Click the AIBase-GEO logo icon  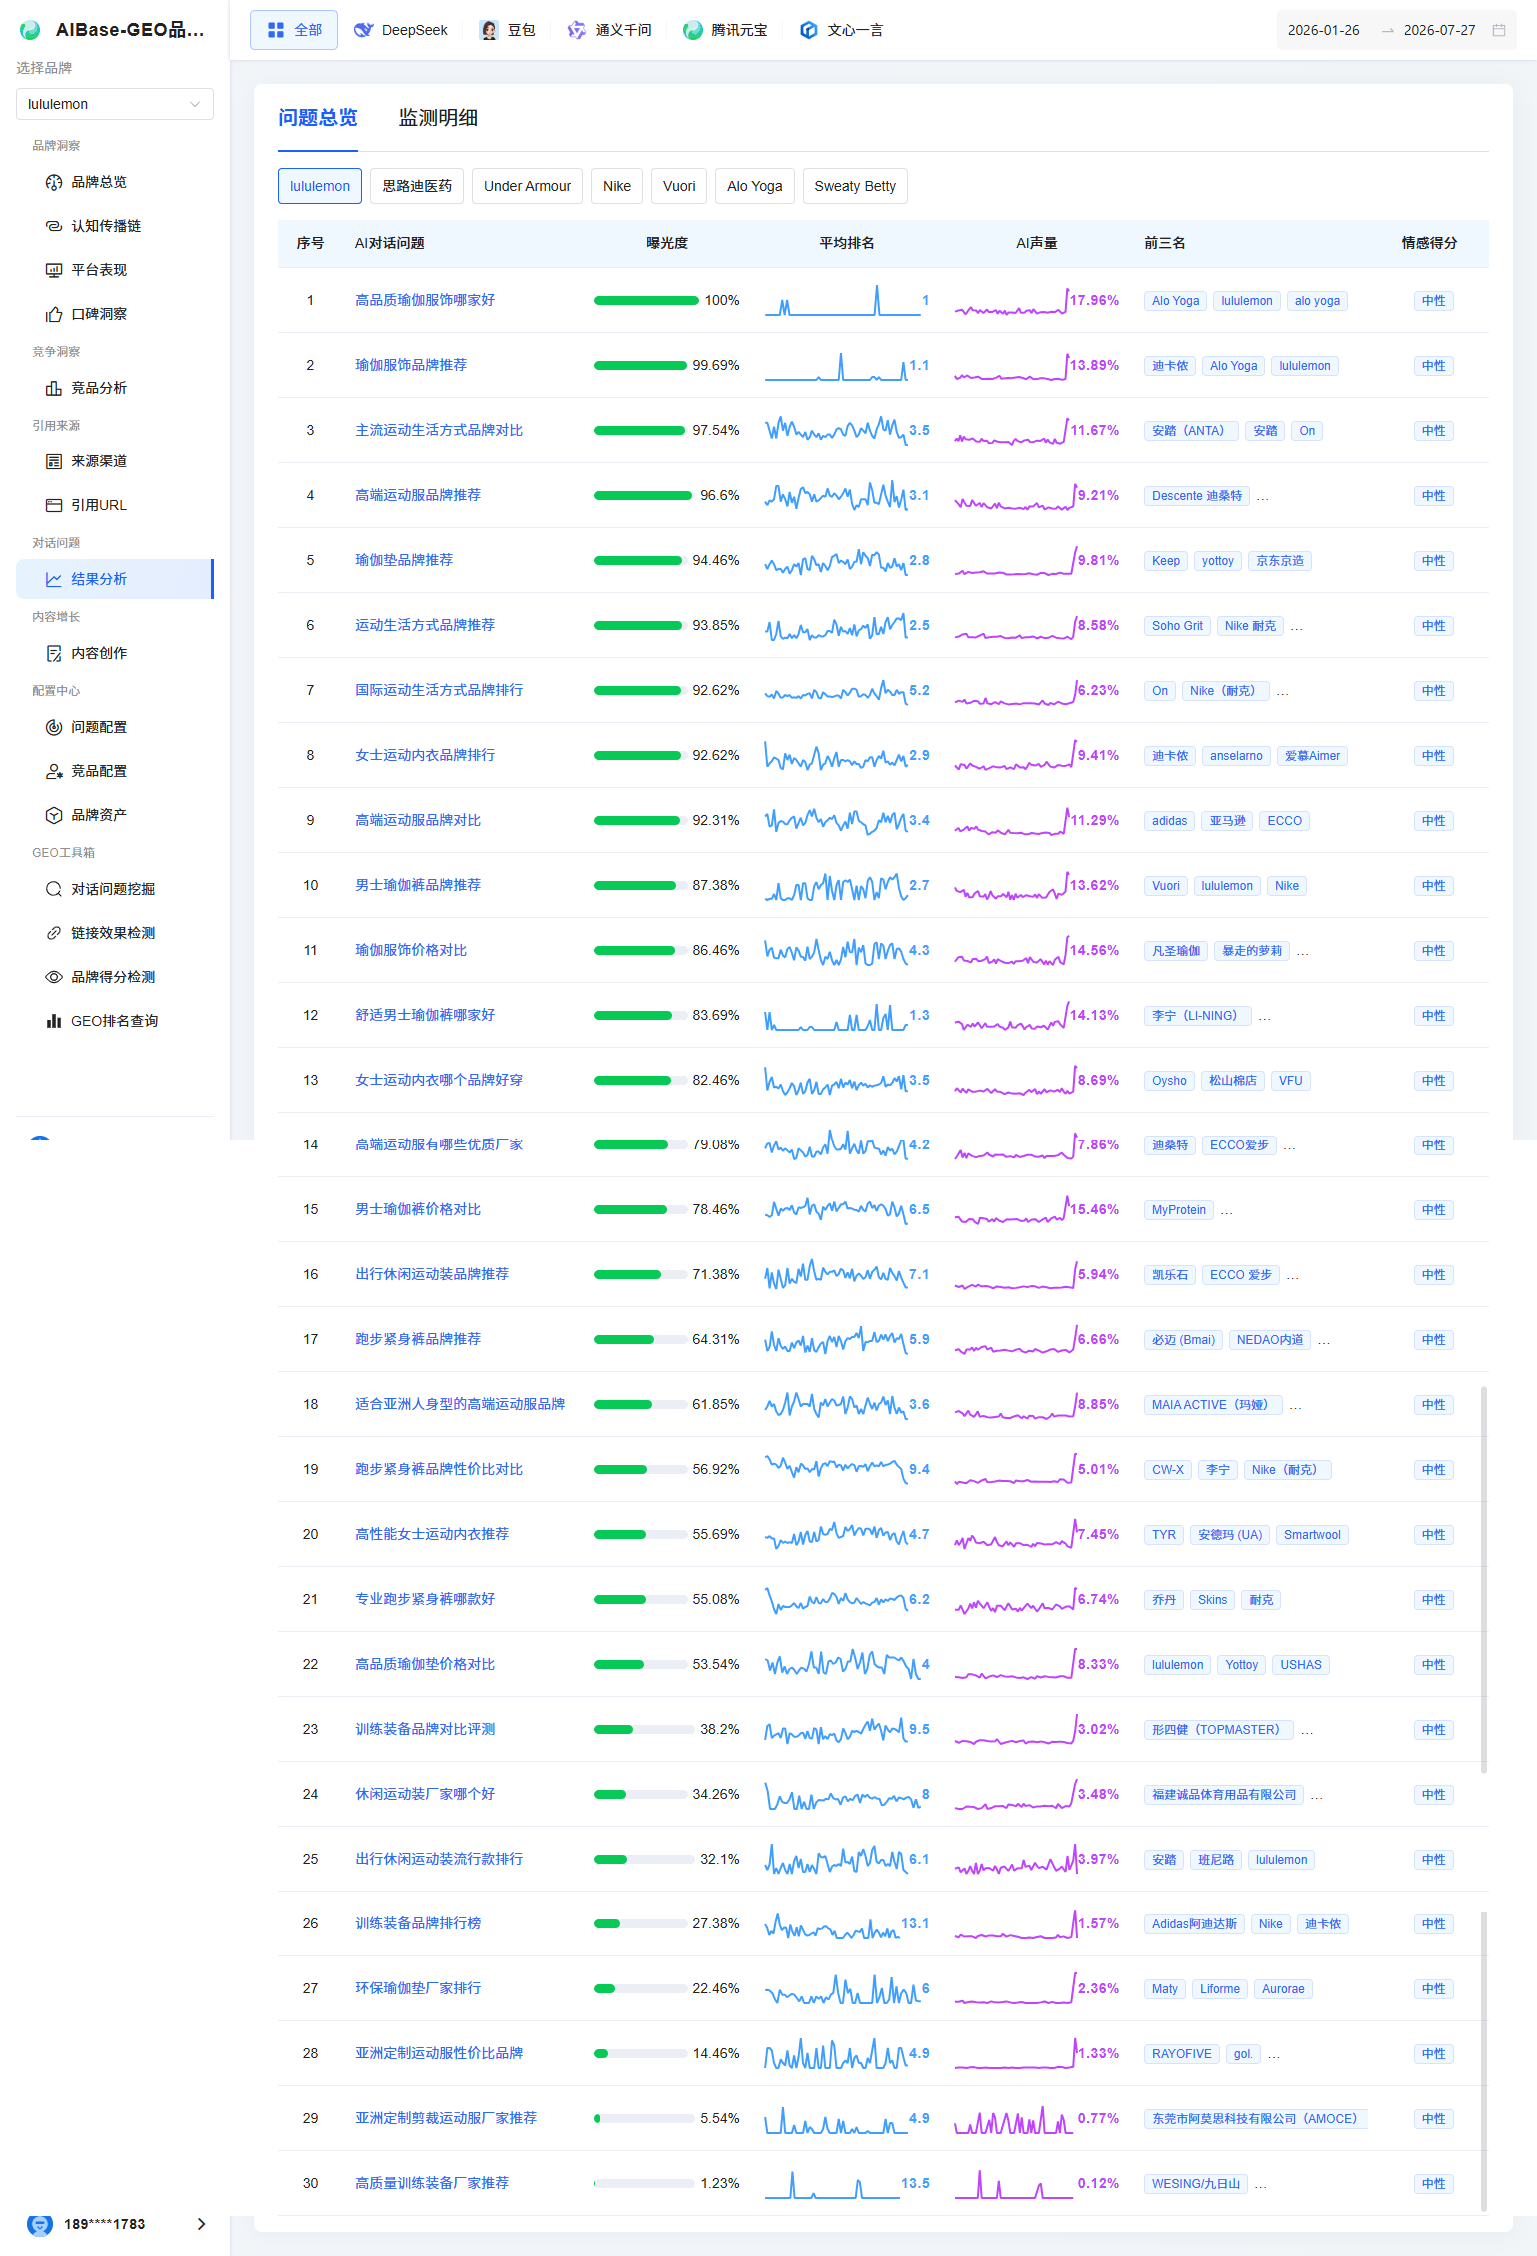click(30, 30)
